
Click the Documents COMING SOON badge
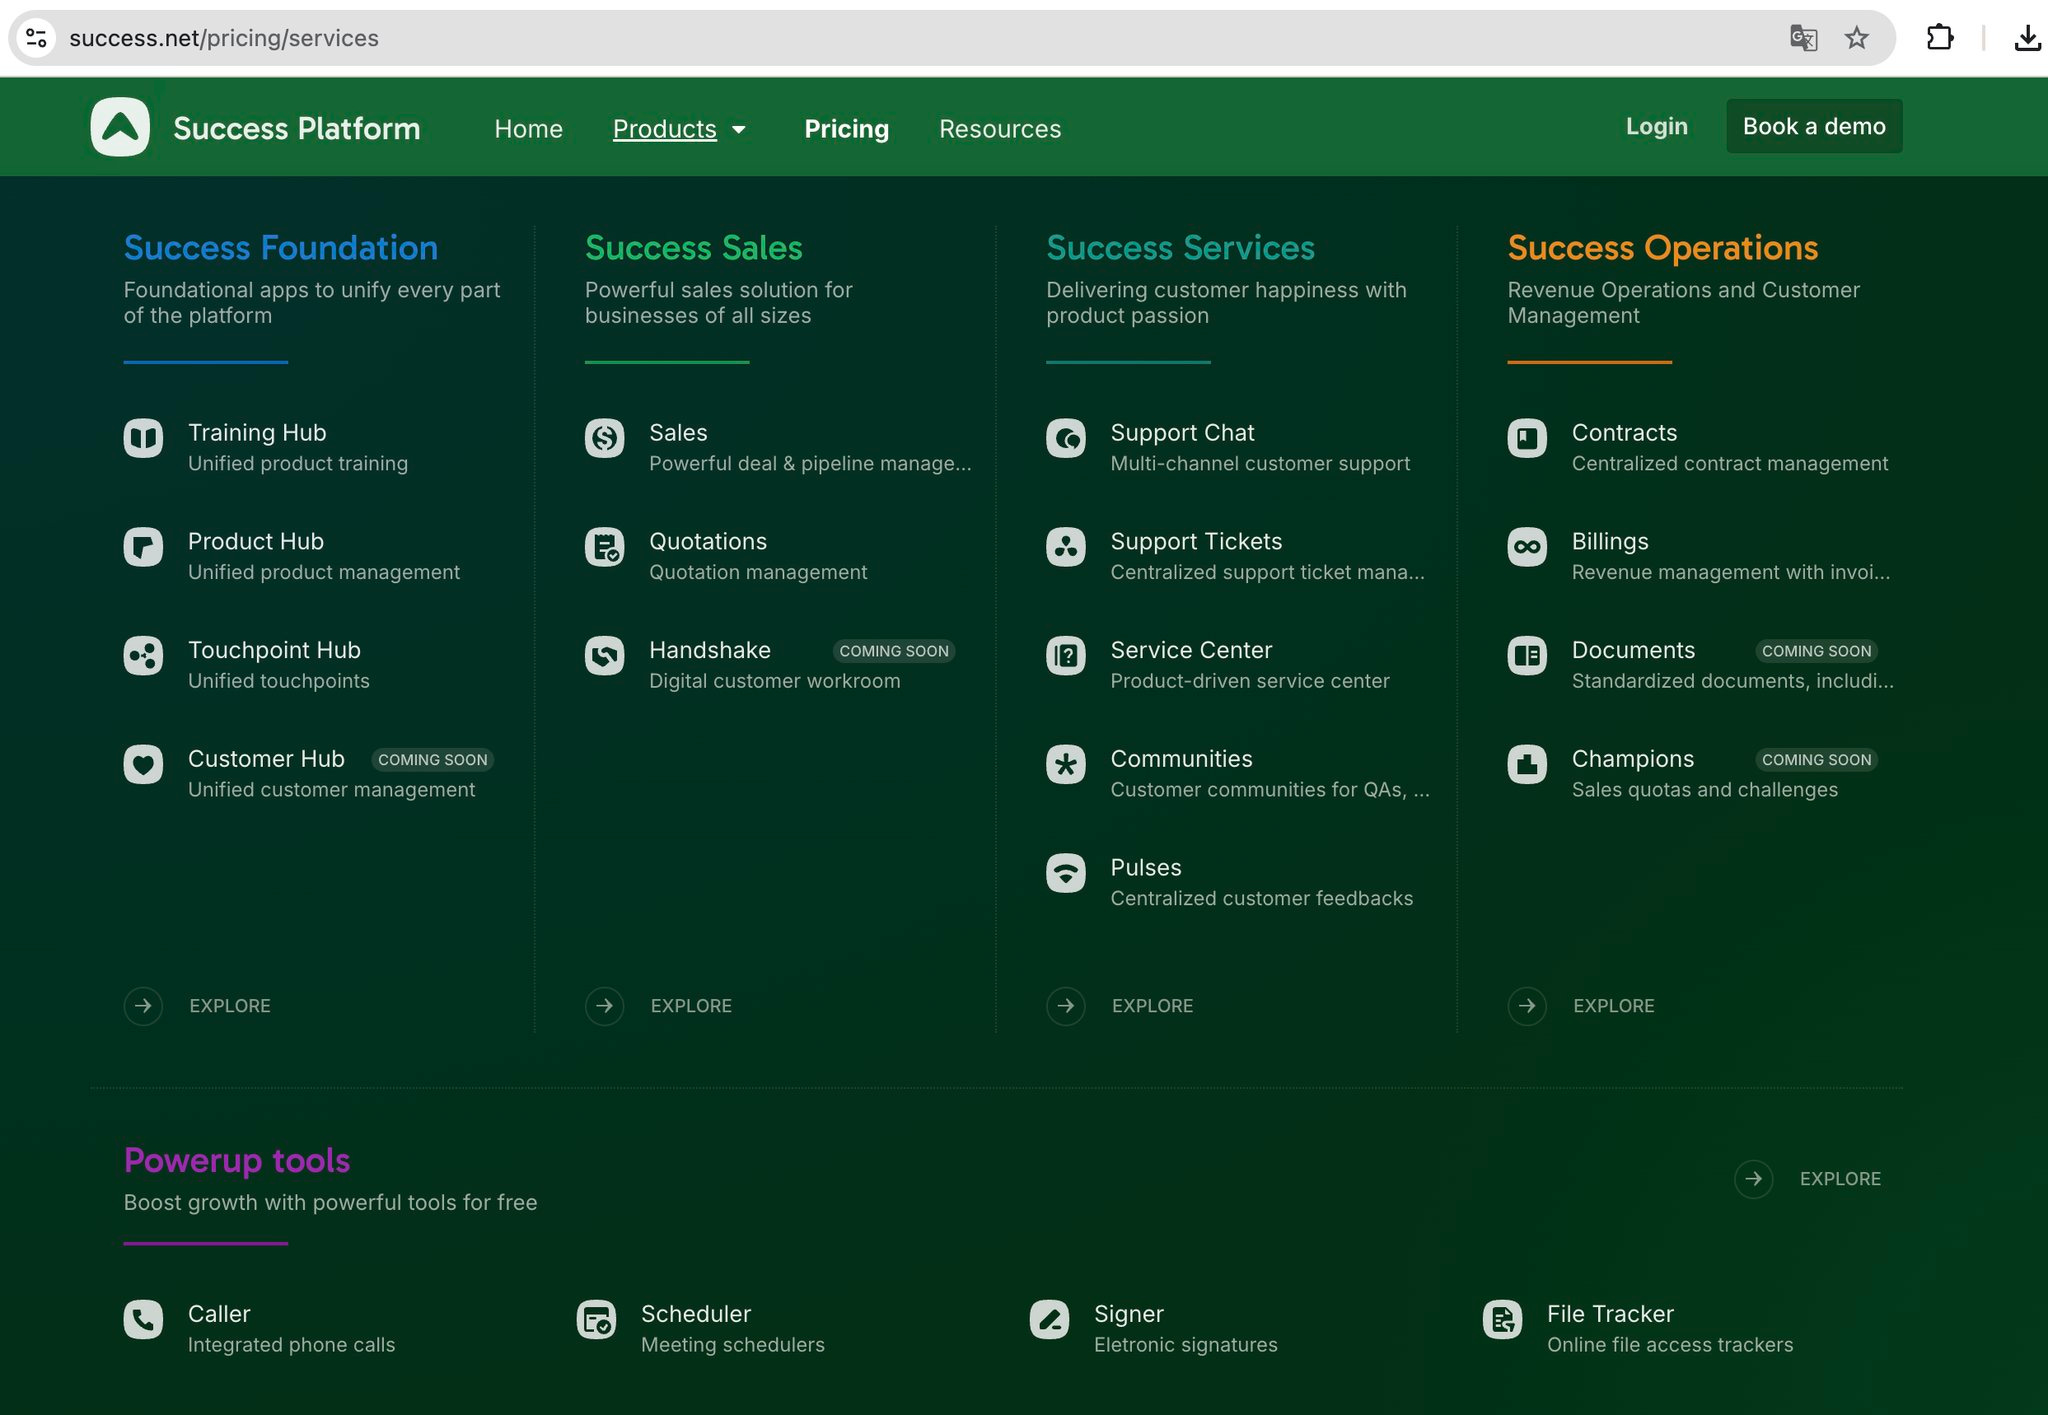coord(1816,651)
